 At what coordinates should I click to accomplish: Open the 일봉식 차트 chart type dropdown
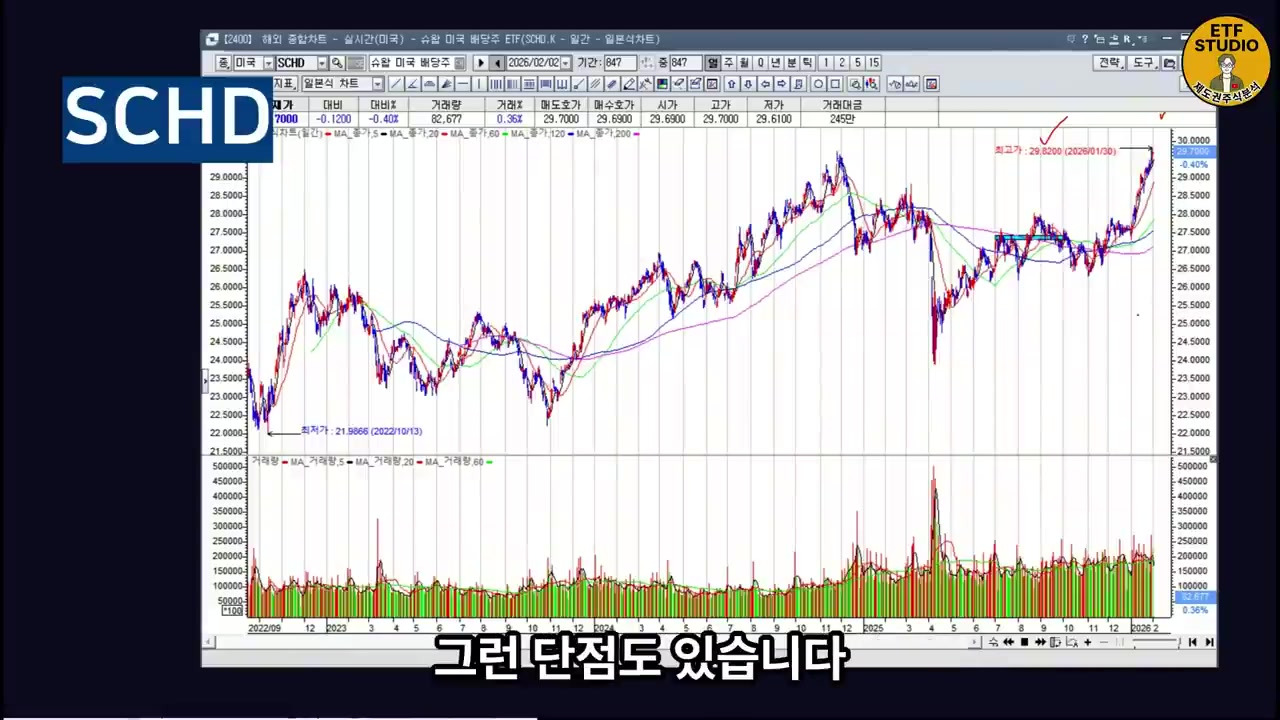pos(377,84)
